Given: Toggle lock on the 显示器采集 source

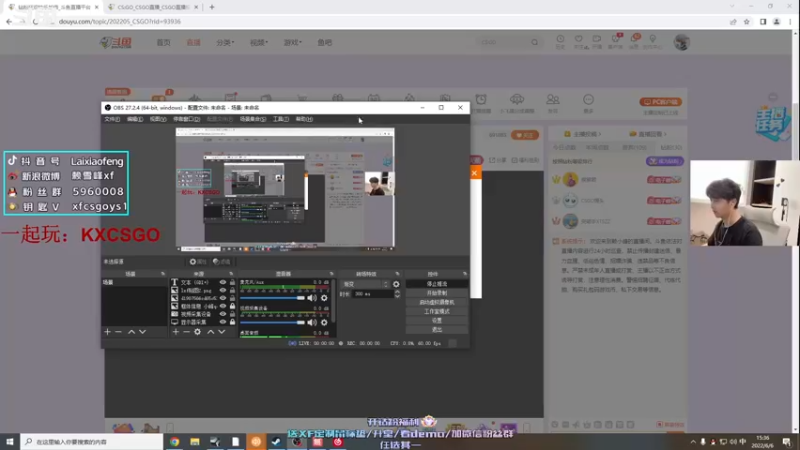Looking at the screenshot, I should pos(233,322).
